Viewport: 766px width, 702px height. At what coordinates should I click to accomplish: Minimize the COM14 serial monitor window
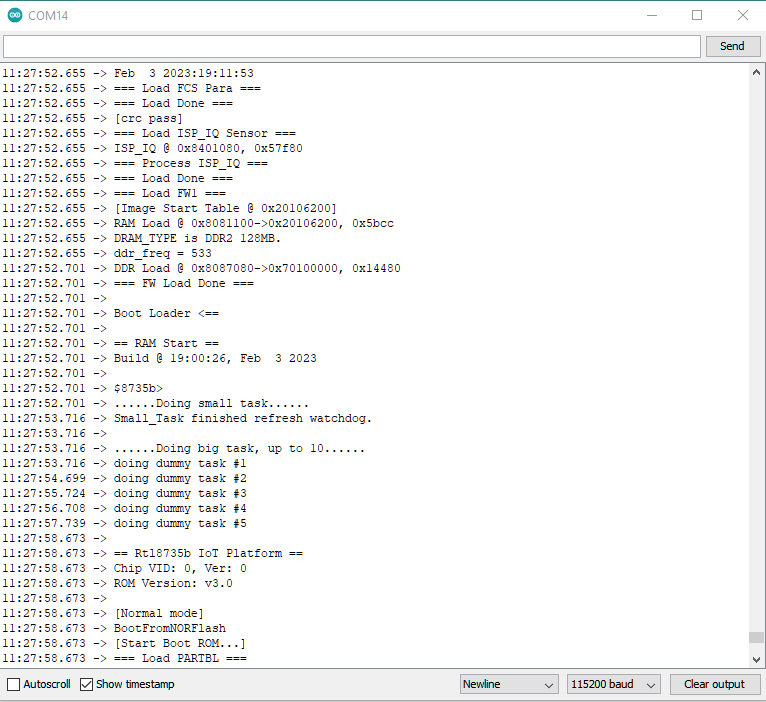652,15
